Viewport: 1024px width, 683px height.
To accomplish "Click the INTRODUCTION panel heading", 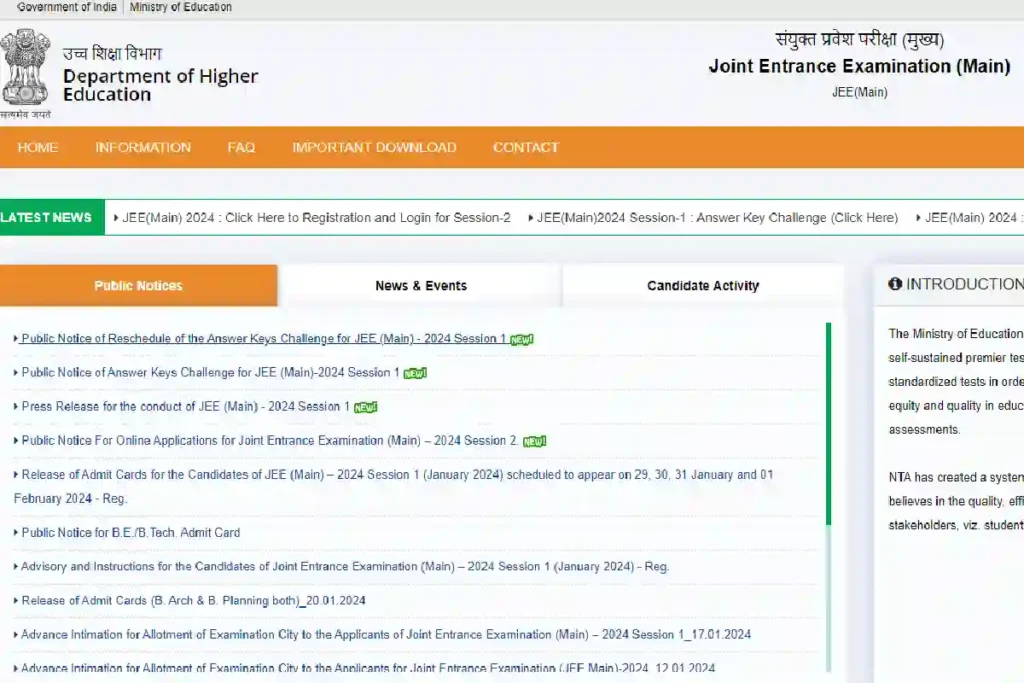I will 965,284.
